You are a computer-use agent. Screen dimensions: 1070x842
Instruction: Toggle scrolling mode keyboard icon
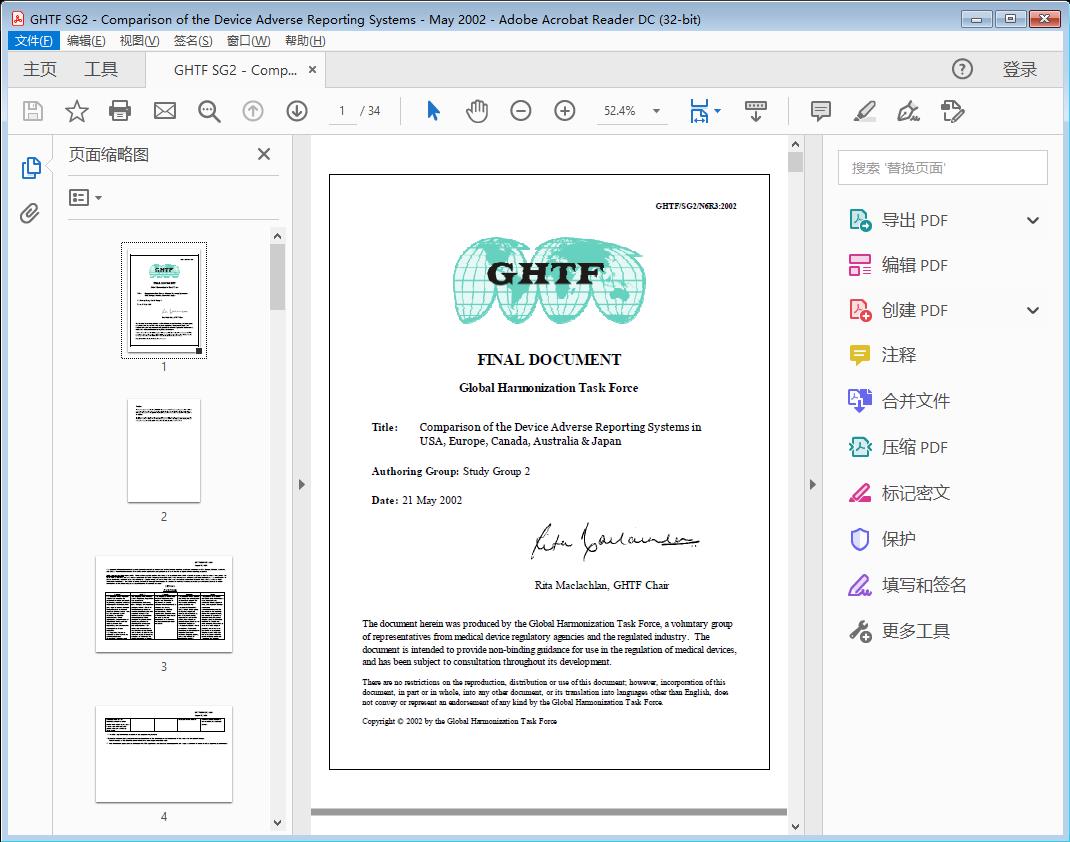point(755,111)
